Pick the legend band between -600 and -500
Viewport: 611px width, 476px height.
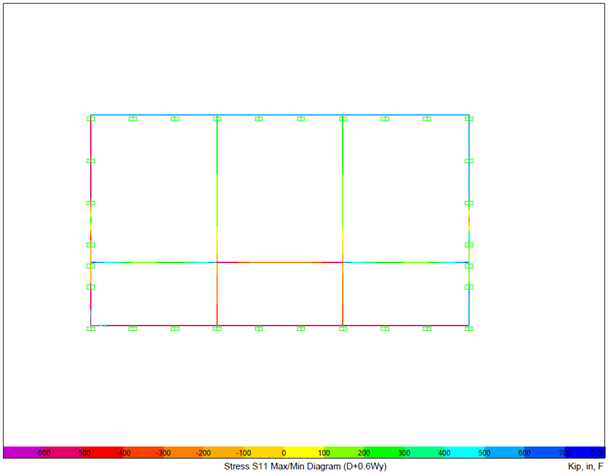[x=63, y=452]
